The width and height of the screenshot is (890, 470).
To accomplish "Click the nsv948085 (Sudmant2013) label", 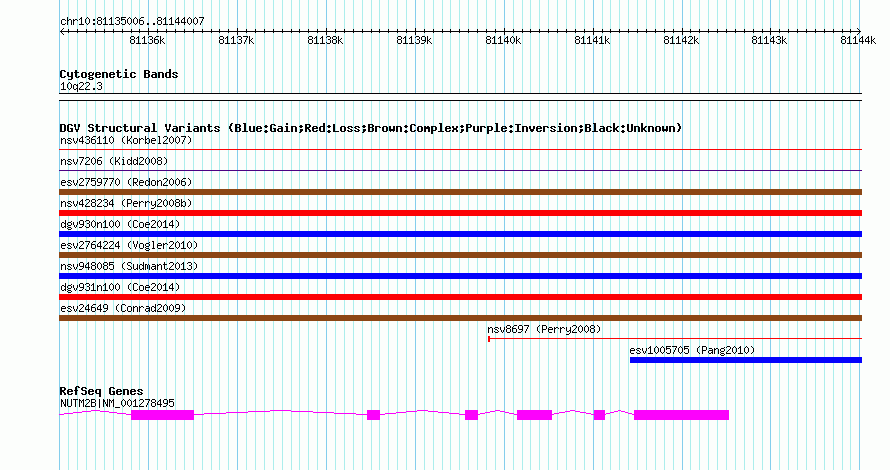I will click(x=129, y=266).
